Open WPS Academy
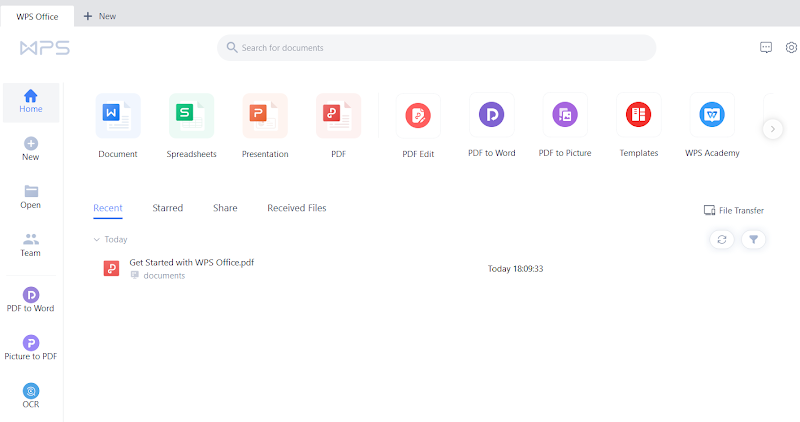The width and height of the screenshot is (800, 422). point(712,125)
